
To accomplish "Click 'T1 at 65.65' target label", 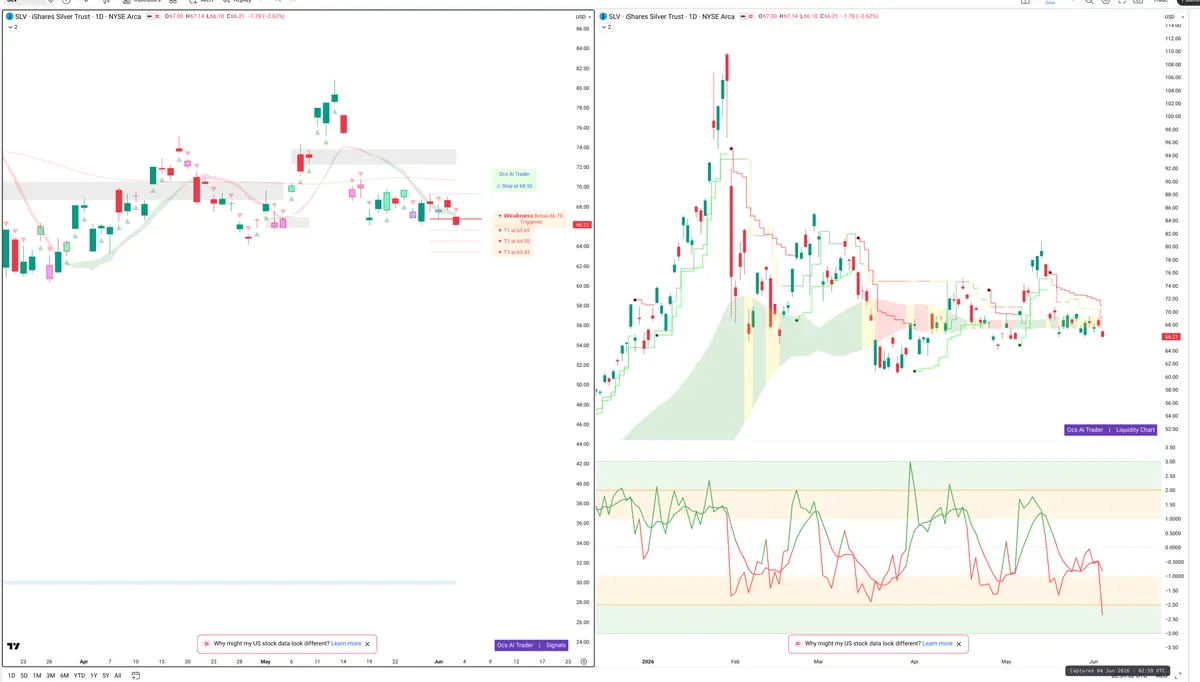I will (x=514, y=230).
